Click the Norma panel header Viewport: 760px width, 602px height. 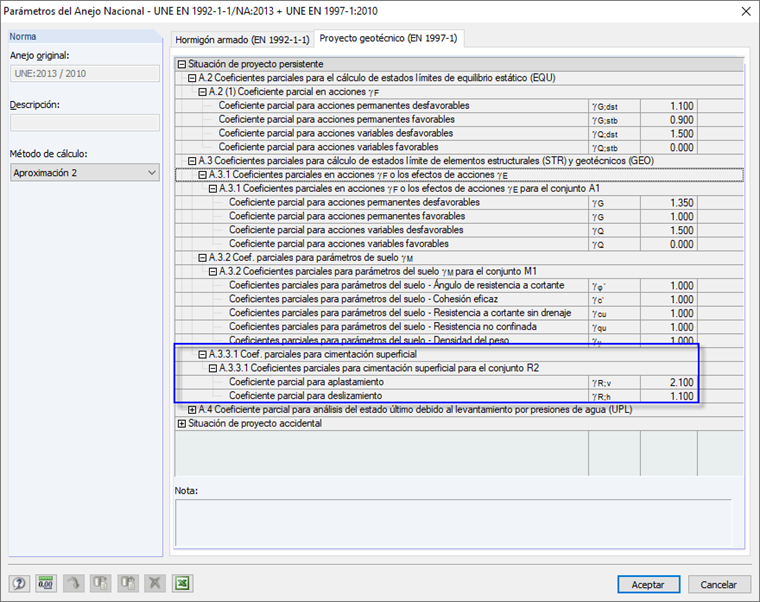coord(85,36)
